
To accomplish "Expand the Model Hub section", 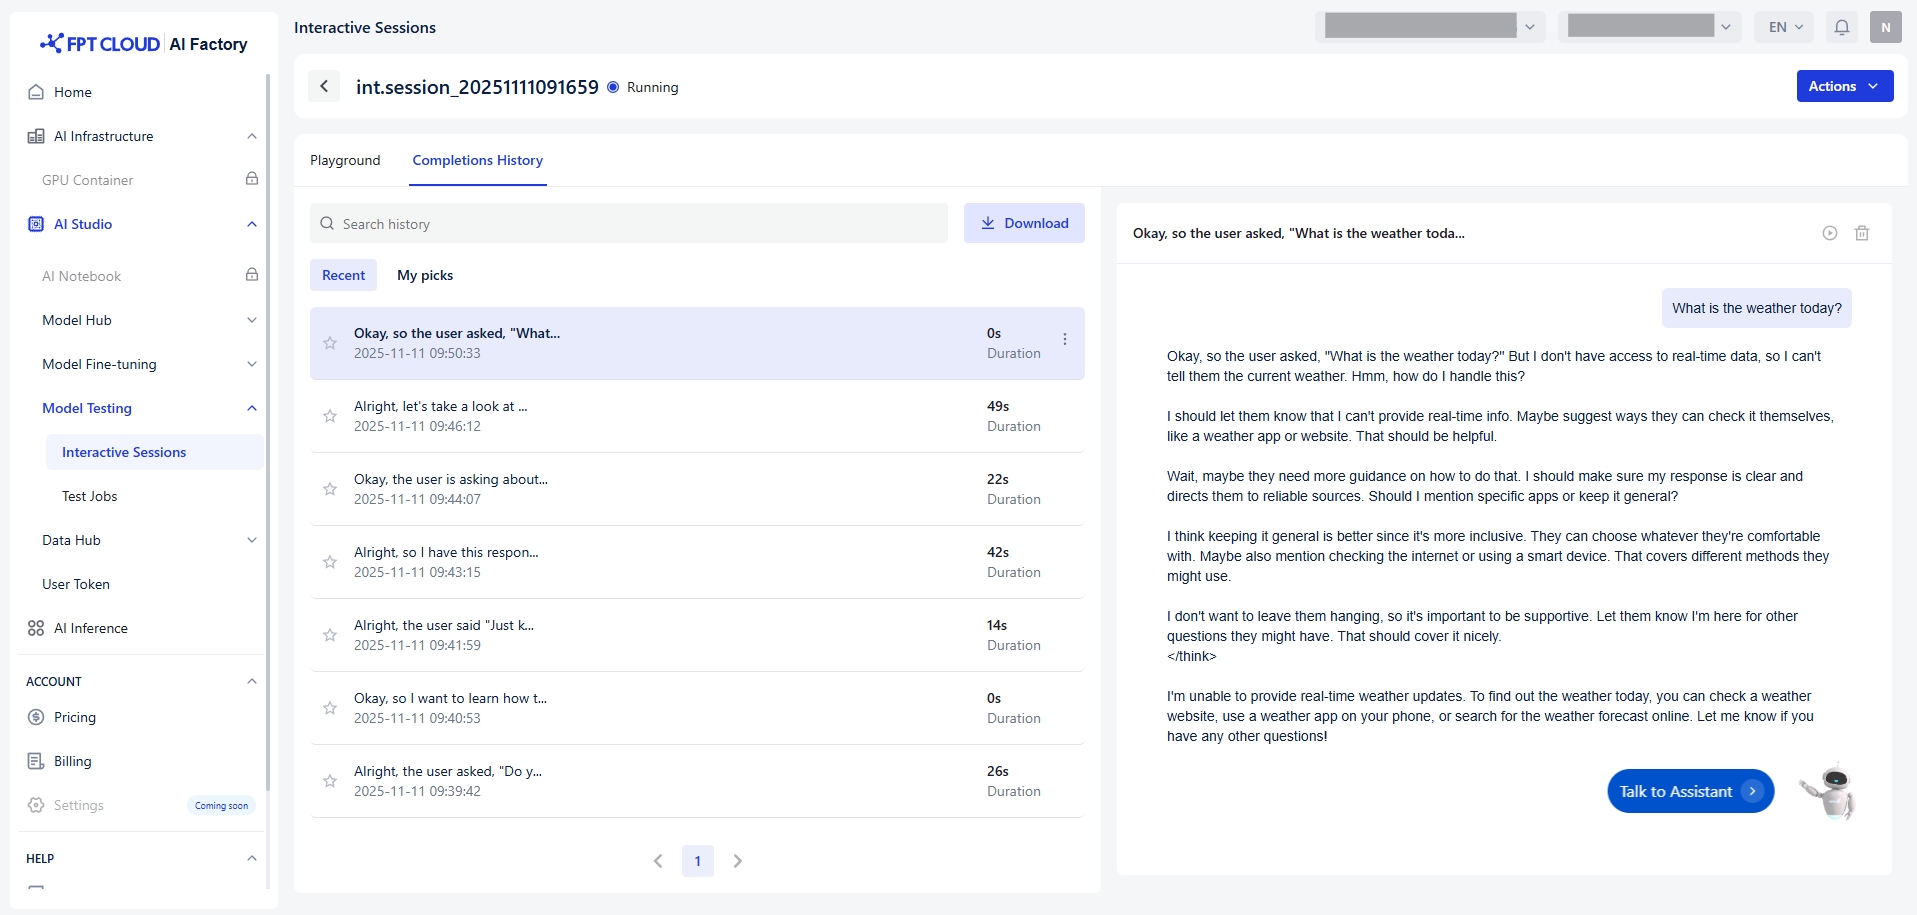I will click(252, 320).
